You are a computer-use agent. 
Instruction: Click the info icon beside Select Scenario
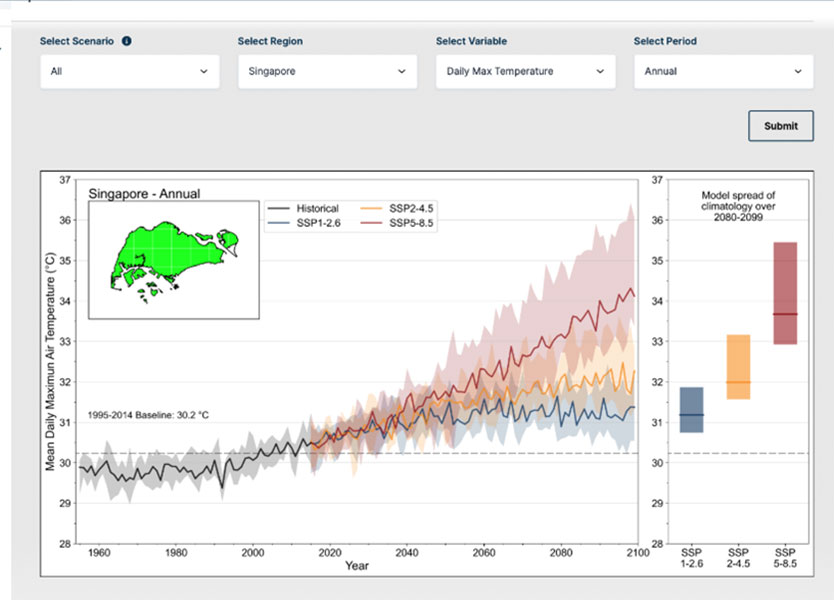coord(127,42)
